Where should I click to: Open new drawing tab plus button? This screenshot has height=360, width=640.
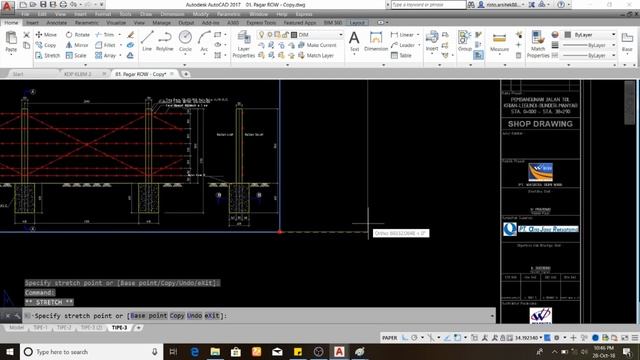pos(186,74)
